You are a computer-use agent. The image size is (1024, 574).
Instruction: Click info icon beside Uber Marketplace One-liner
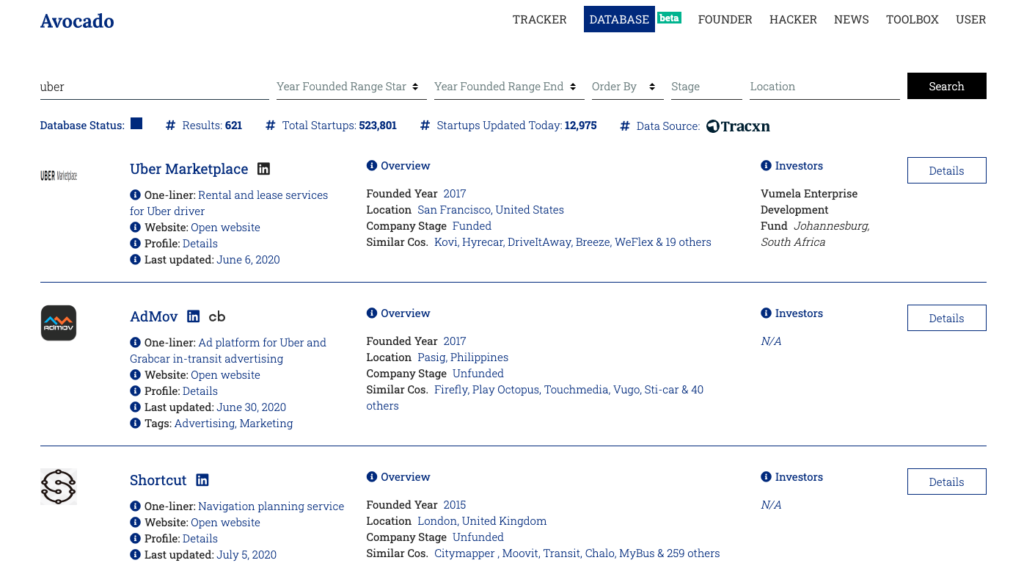(x=135, y=195)
